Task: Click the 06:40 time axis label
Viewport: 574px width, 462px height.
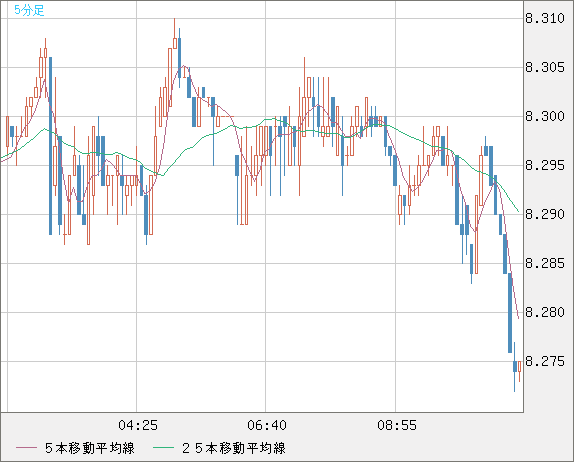Action: click(x=267, y=425)
